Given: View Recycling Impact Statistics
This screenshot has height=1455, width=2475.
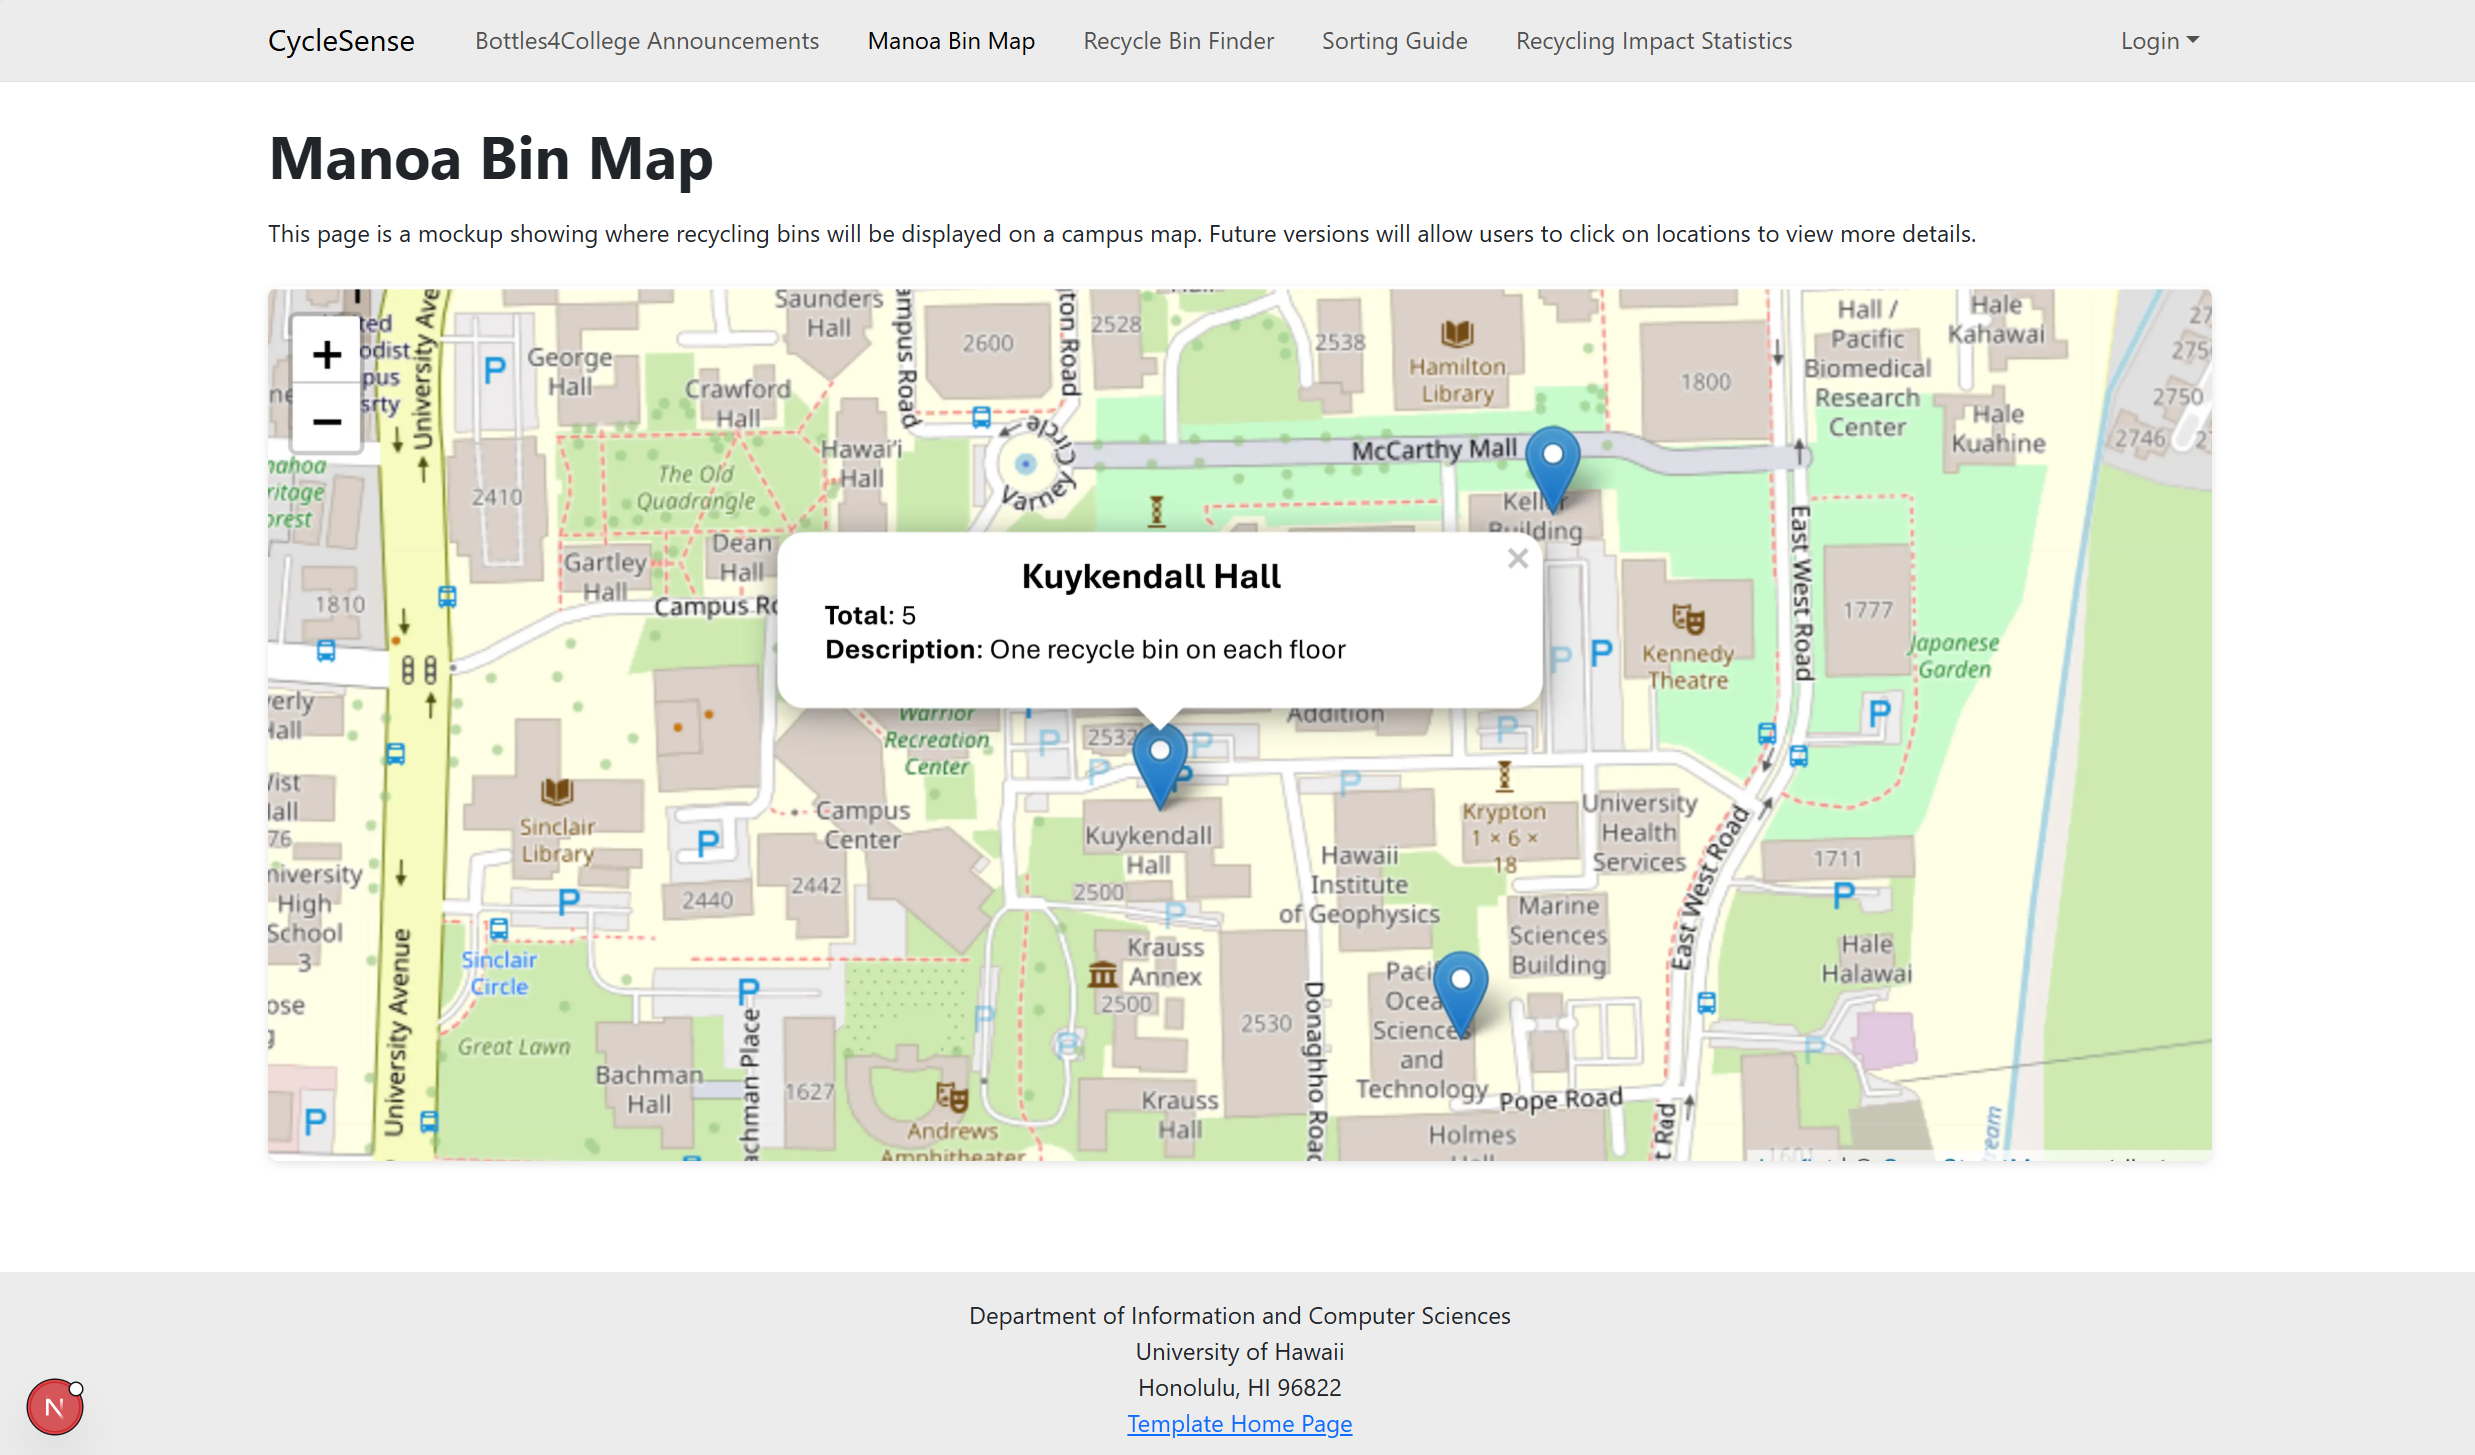Looking at the screenshot, I should pyautogui.click(x=1653, y=41).
